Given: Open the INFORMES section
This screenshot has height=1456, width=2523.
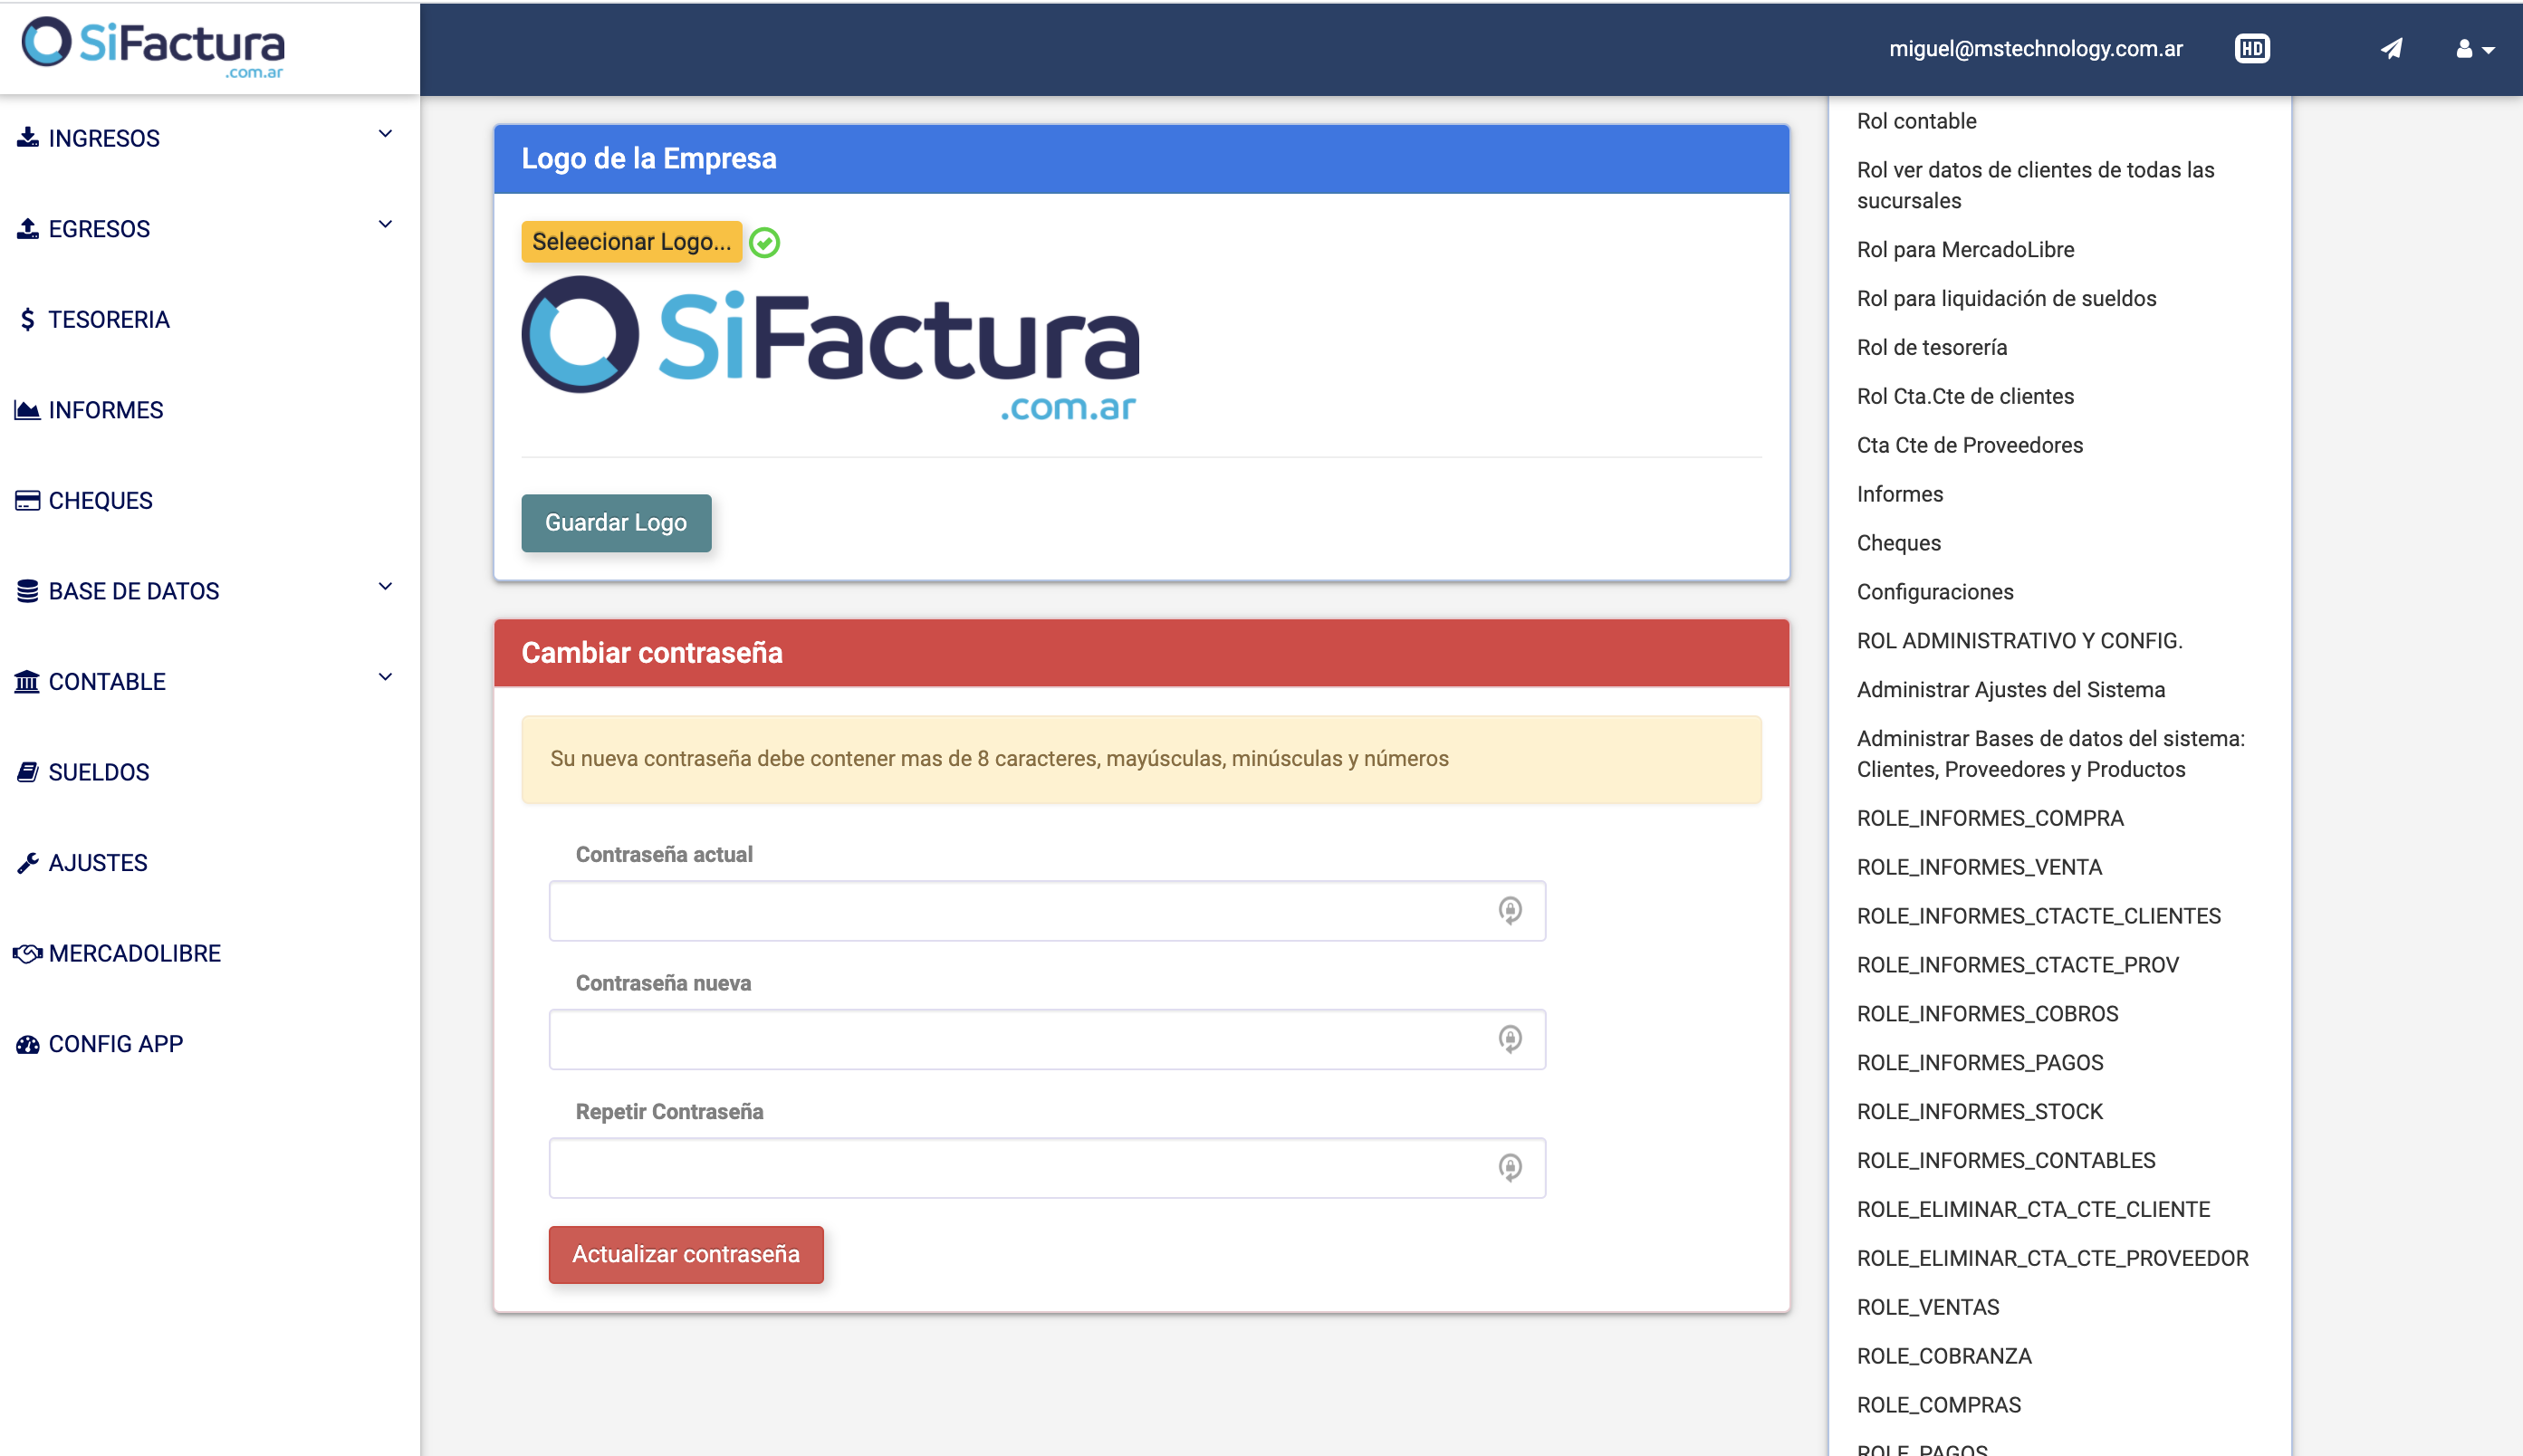Looking at the screenshot, I should click(x=105, y=410).
